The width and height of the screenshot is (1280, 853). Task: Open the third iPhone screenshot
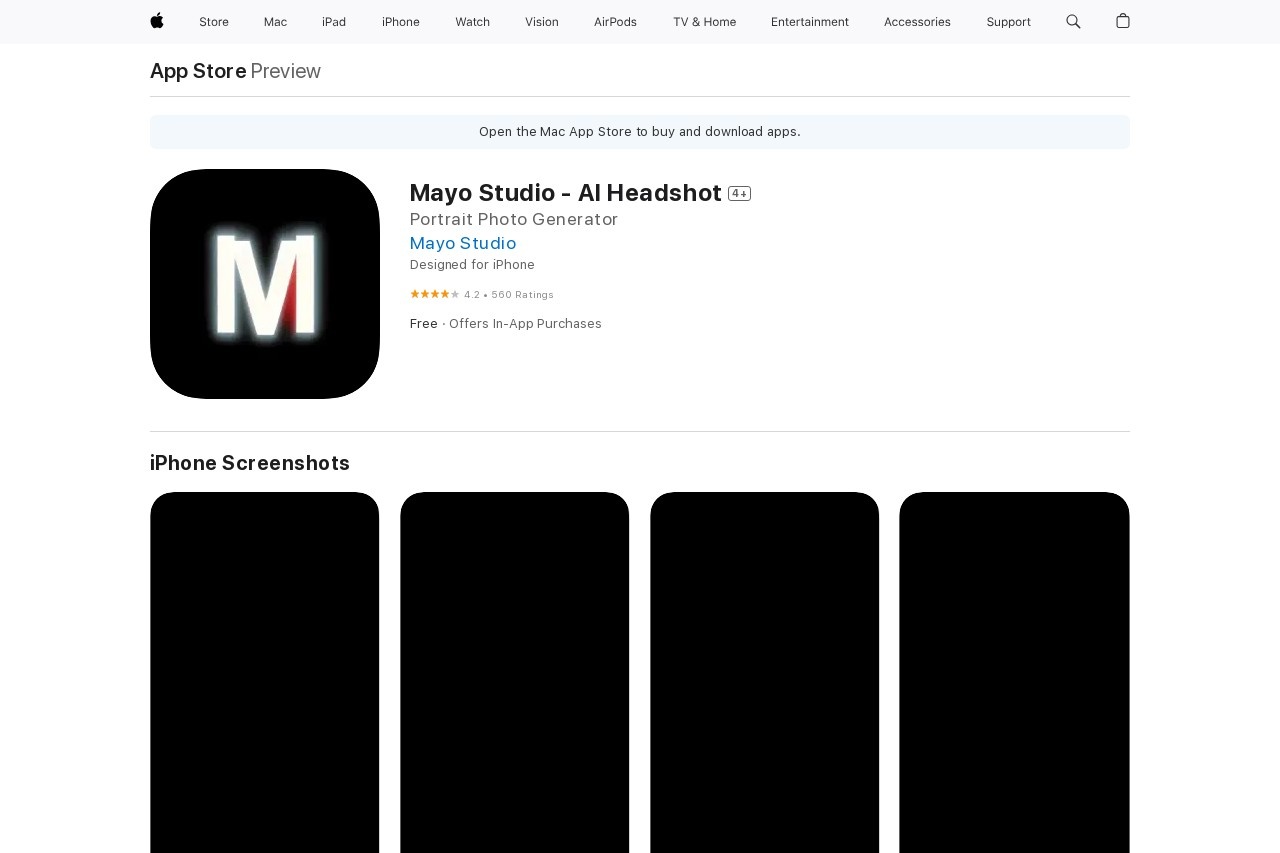(x=765, y=672)
